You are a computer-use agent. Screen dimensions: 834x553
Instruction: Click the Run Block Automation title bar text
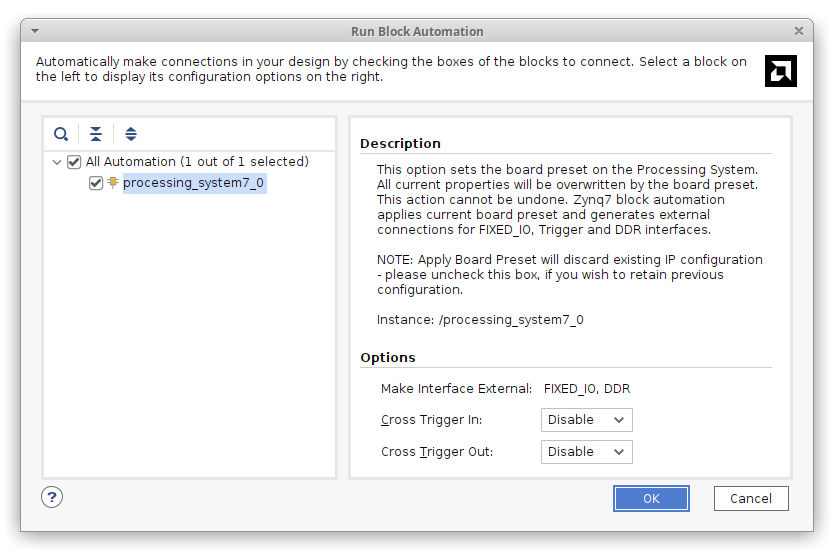(417, 32)
